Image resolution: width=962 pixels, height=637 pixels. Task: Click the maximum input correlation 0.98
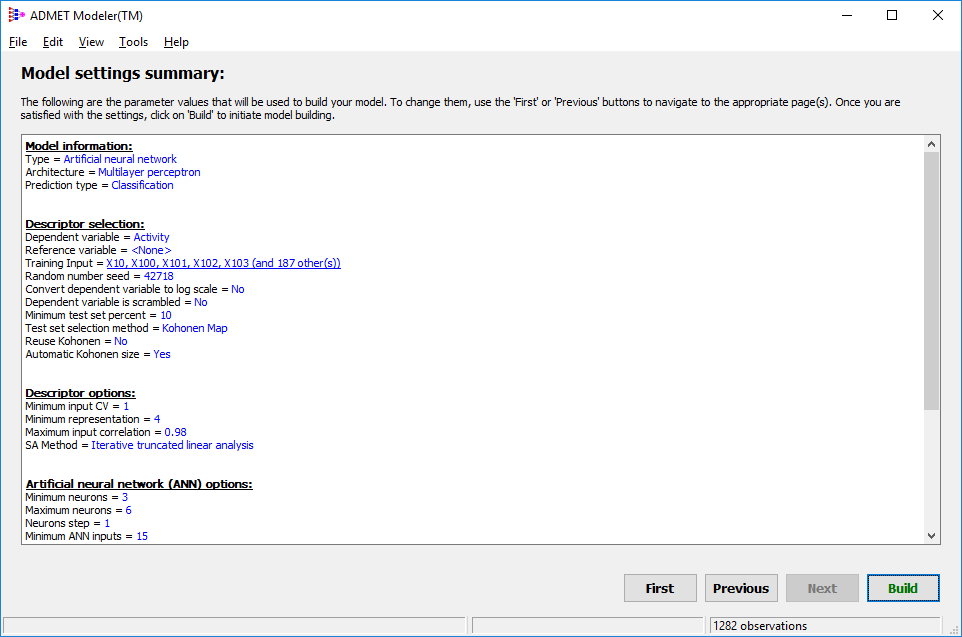click(175, 432)
